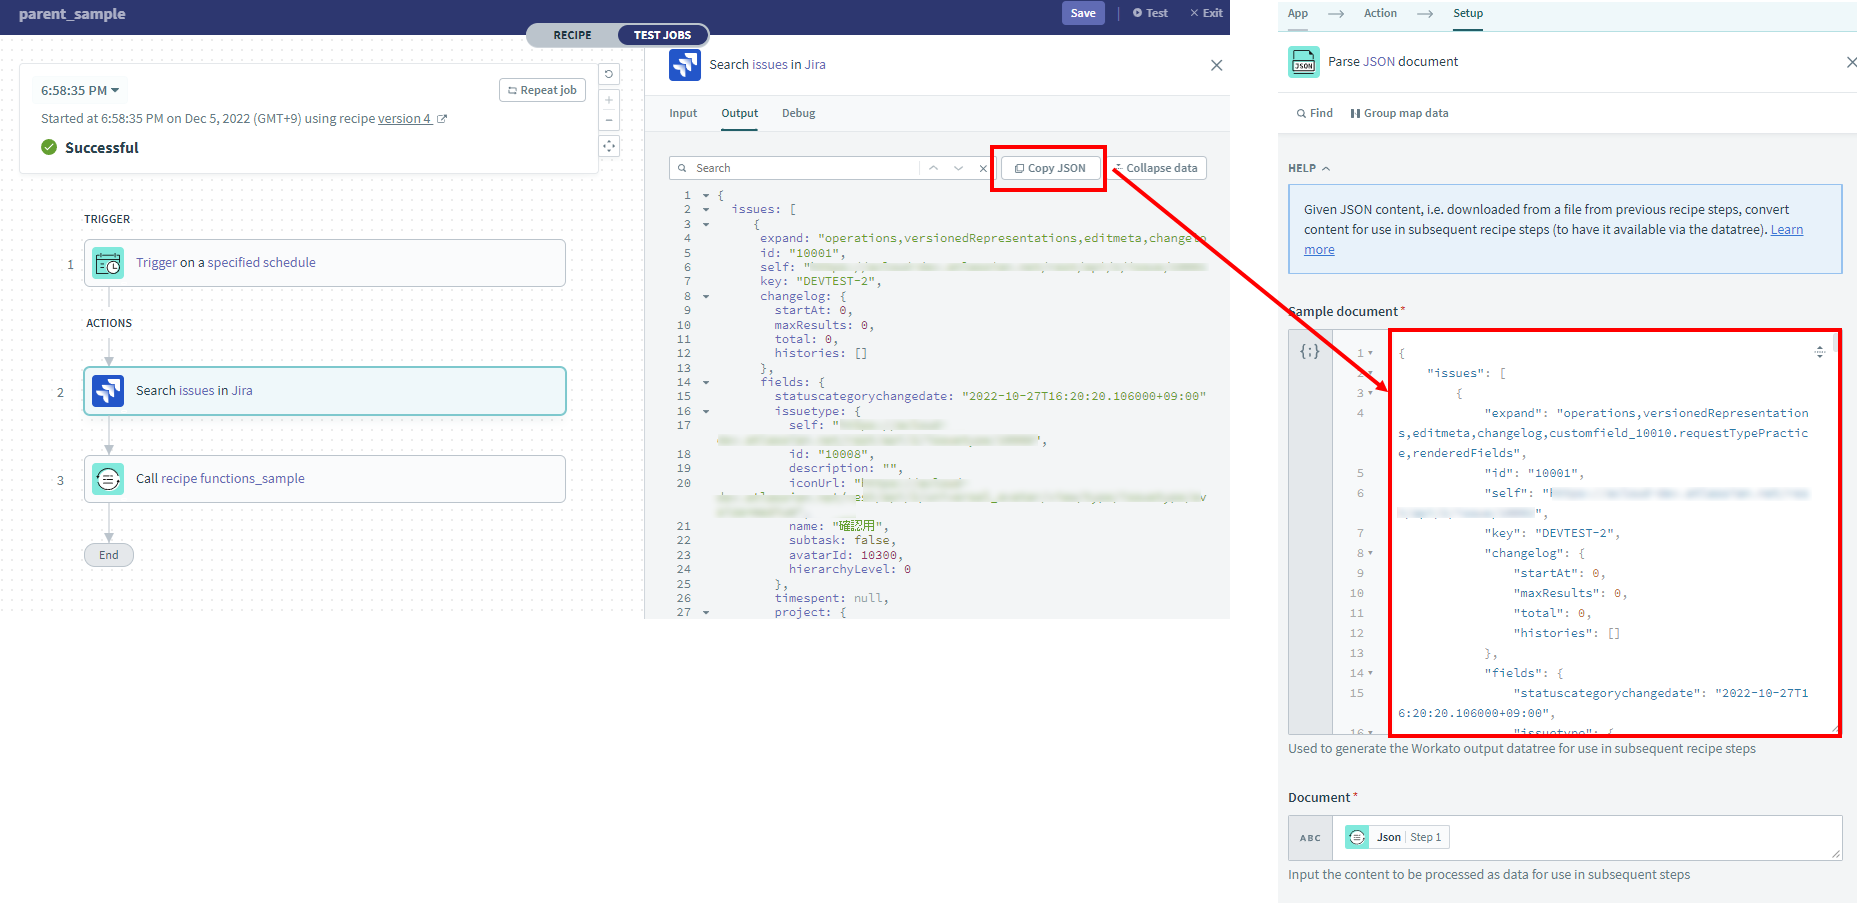Select the Search issues in Jira step
Screen dimensions: 1857x903
tap(325, 391)
